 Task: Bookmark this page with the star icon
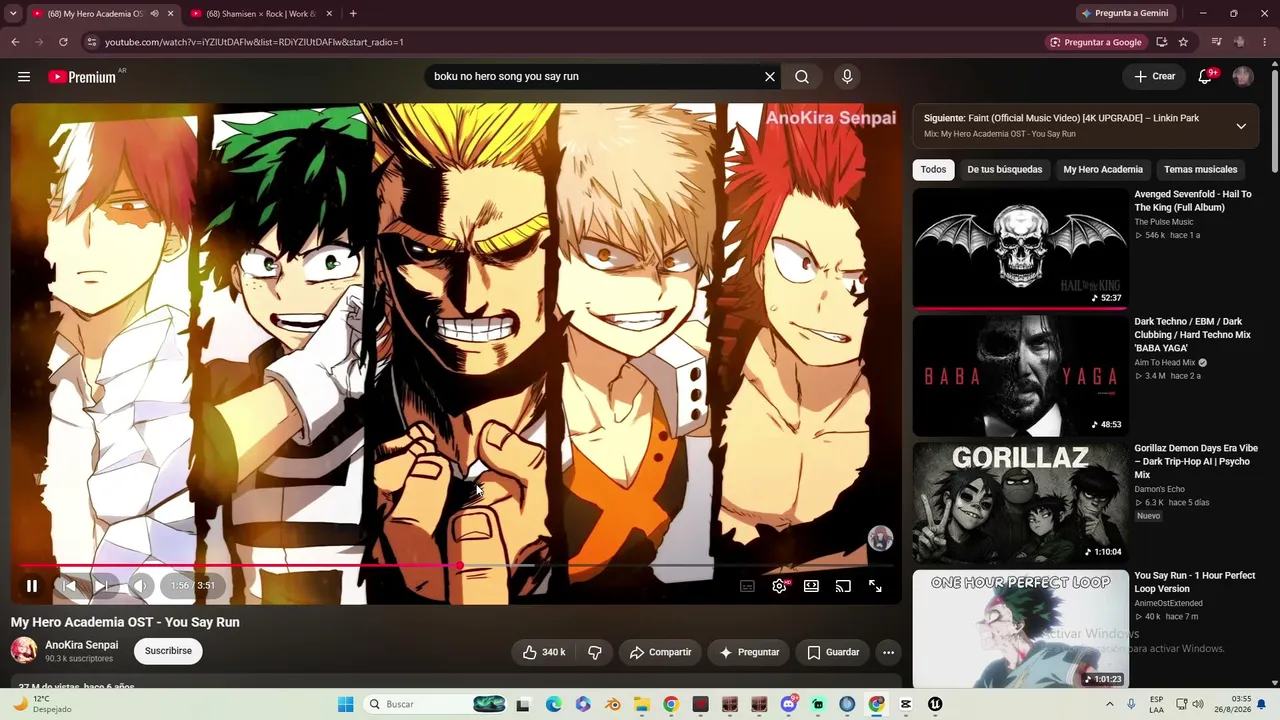pos(1183,42)
